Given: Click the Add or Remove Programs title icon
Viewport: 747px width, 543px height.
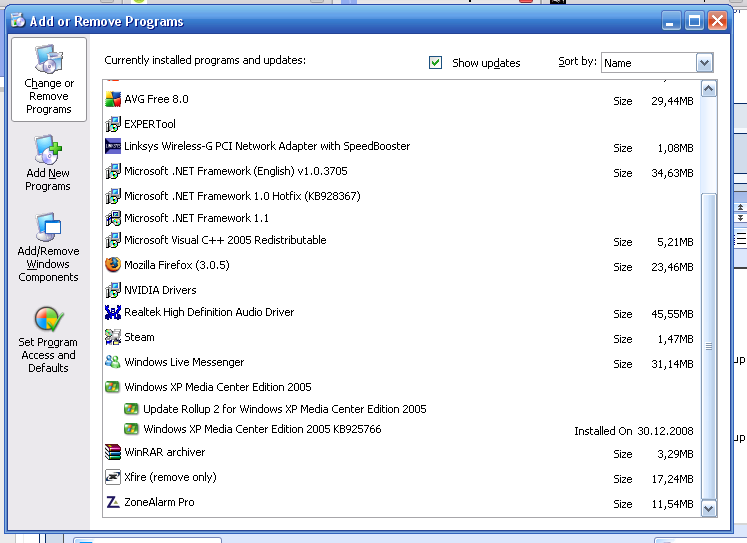Looking at the screenshot, I should click(x=18, y=20).
